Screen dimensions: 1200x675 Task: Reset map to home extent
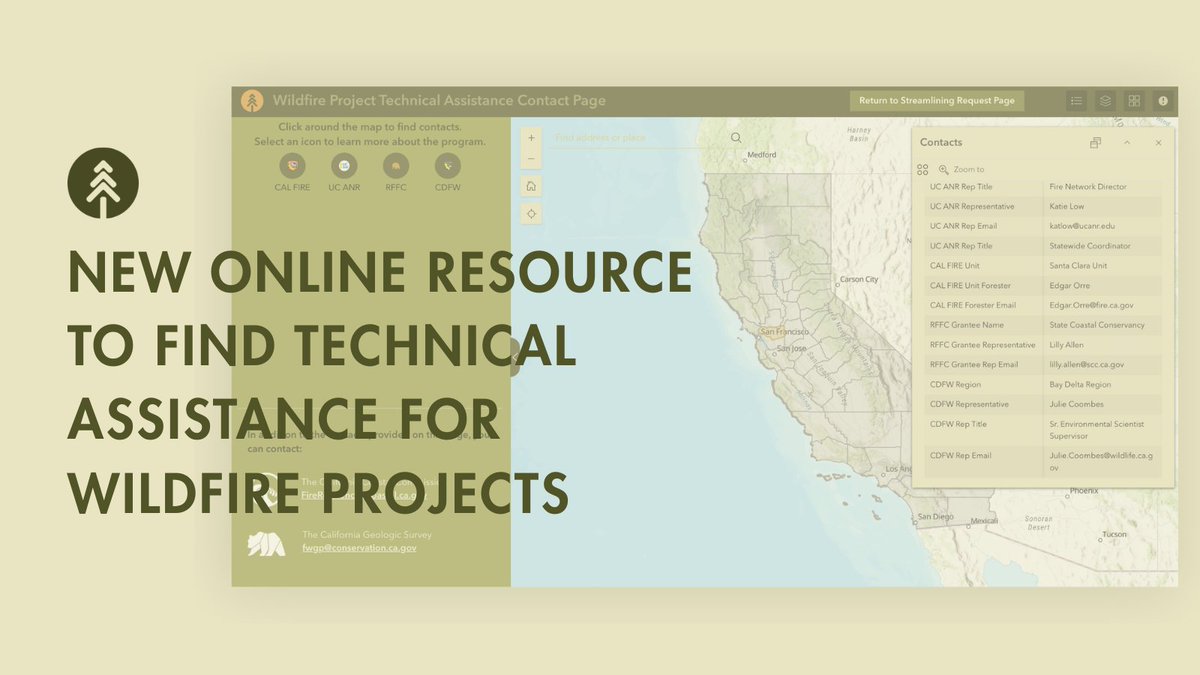coord(531,185)
